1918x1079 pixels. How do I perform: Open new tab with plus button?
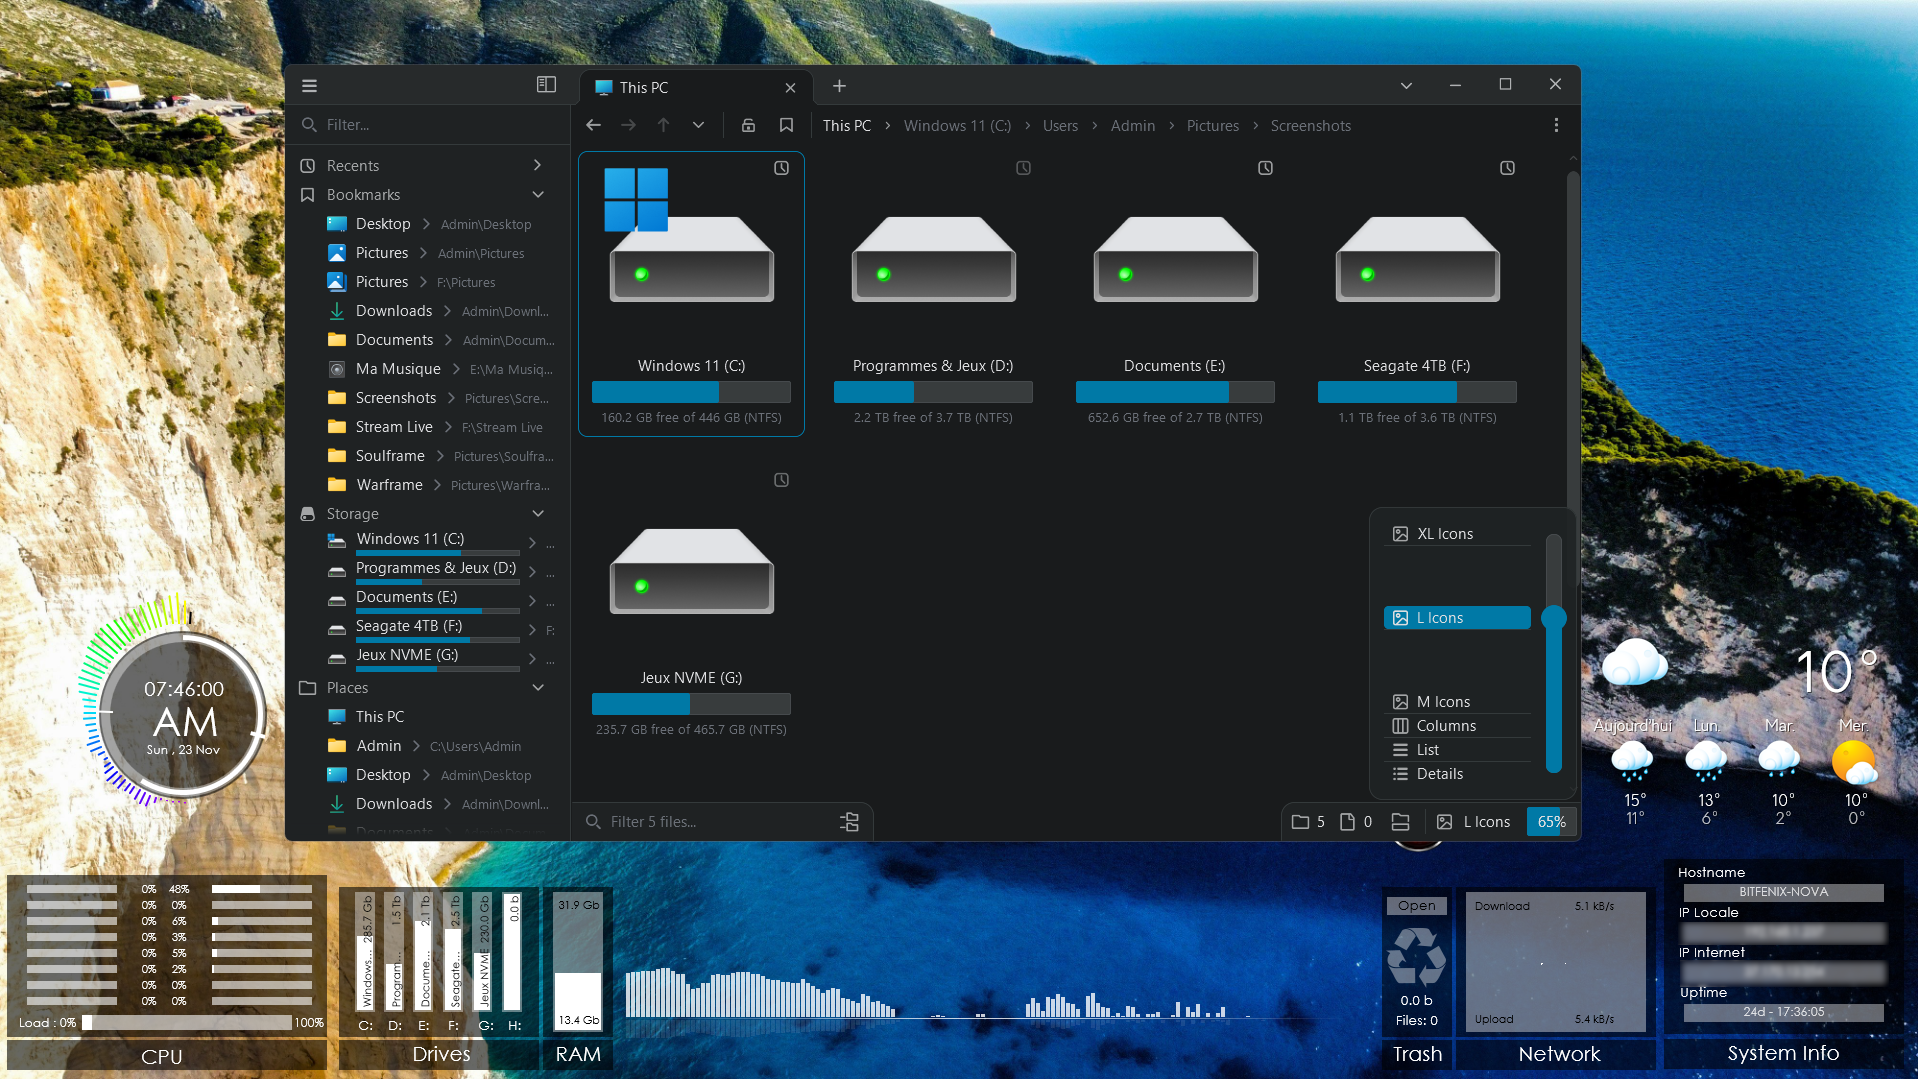(x=839, y=86)
